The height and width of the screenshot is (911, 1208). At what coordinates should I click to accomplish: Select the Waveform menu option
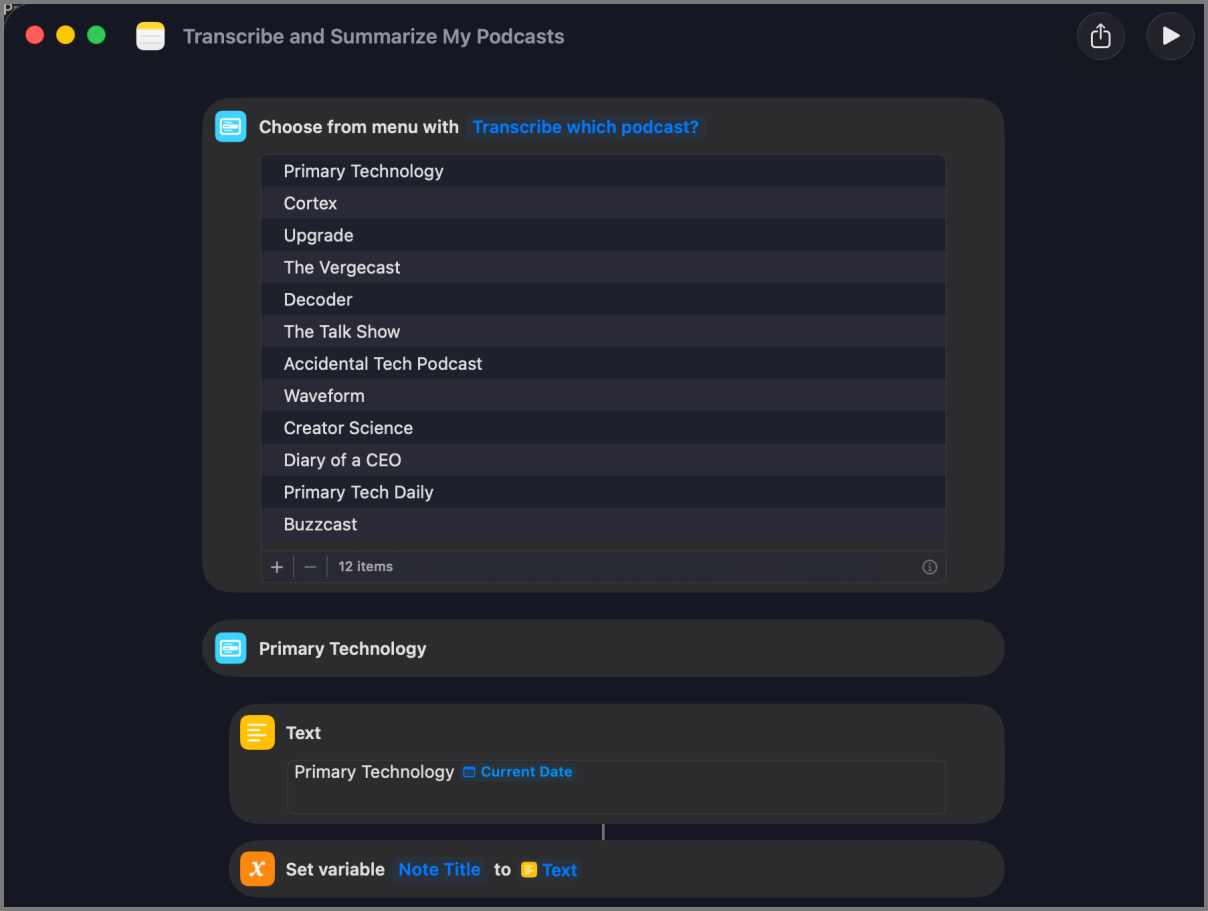pos(324,395)
